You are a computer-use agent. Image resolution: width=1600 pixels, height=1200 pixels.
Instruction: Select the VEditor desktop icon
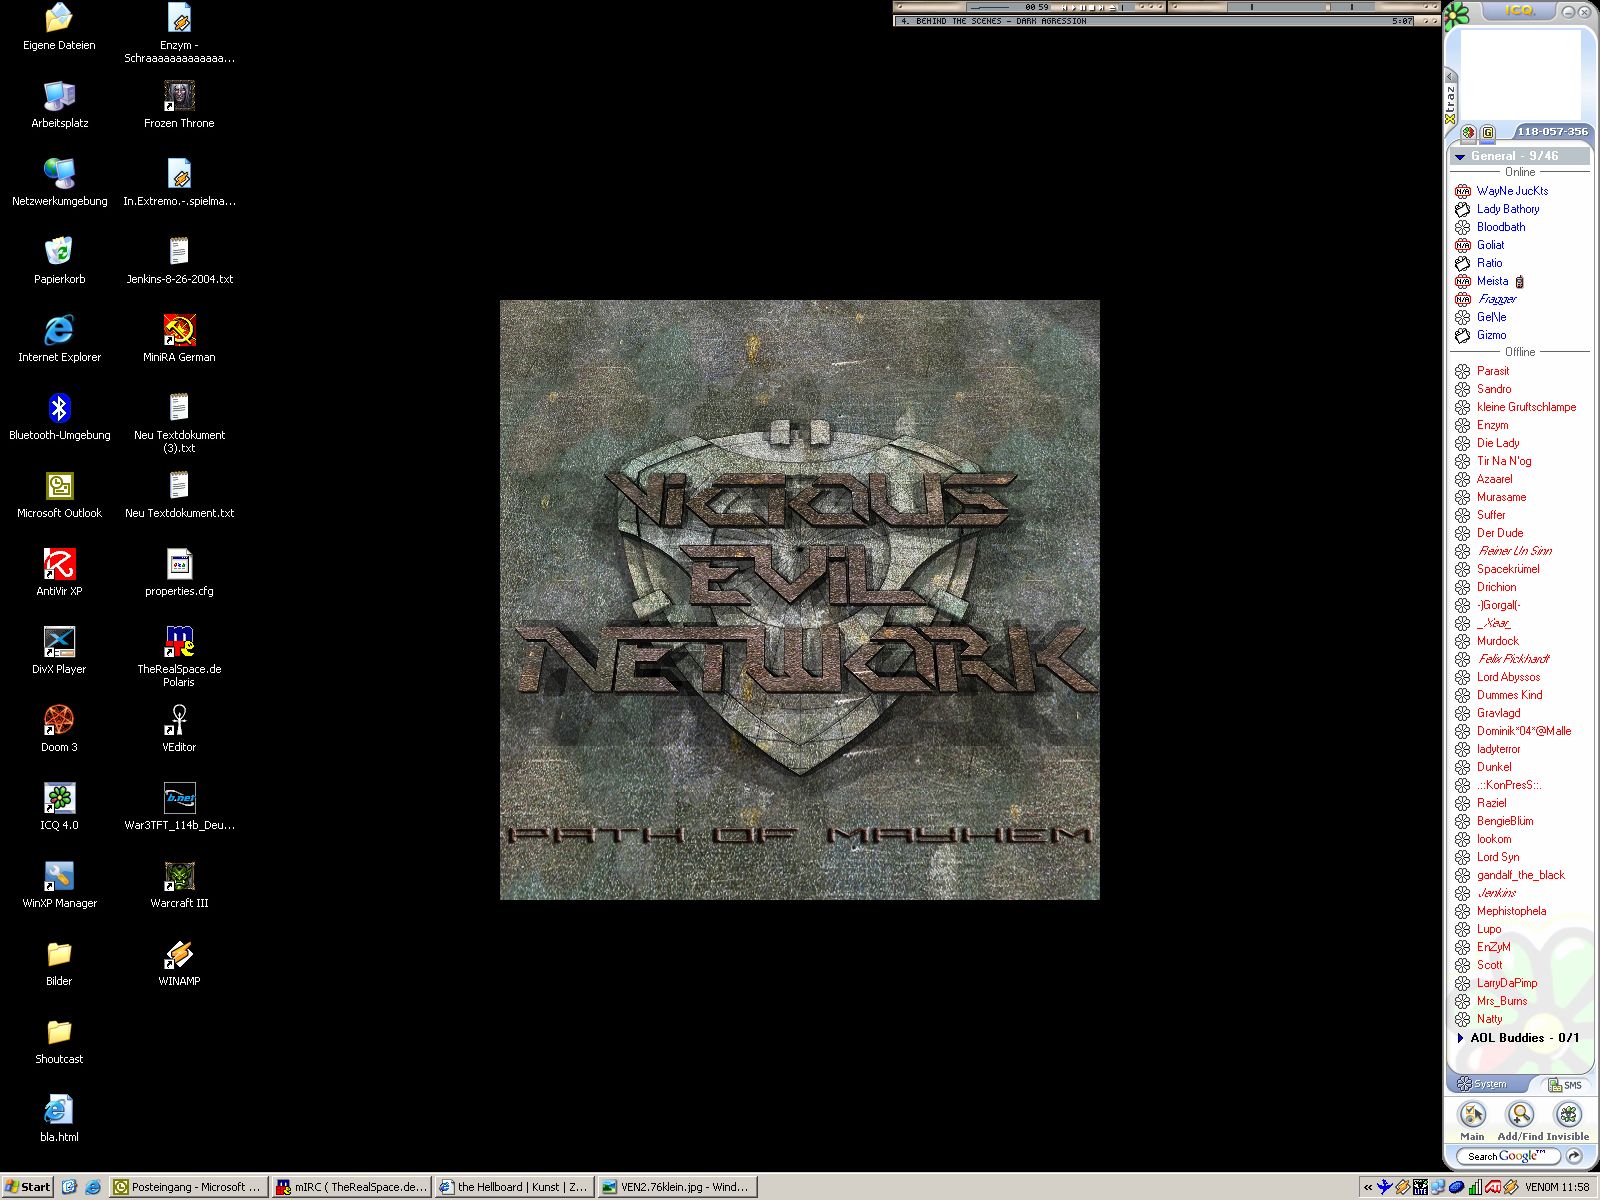click(x=179, y=728)
